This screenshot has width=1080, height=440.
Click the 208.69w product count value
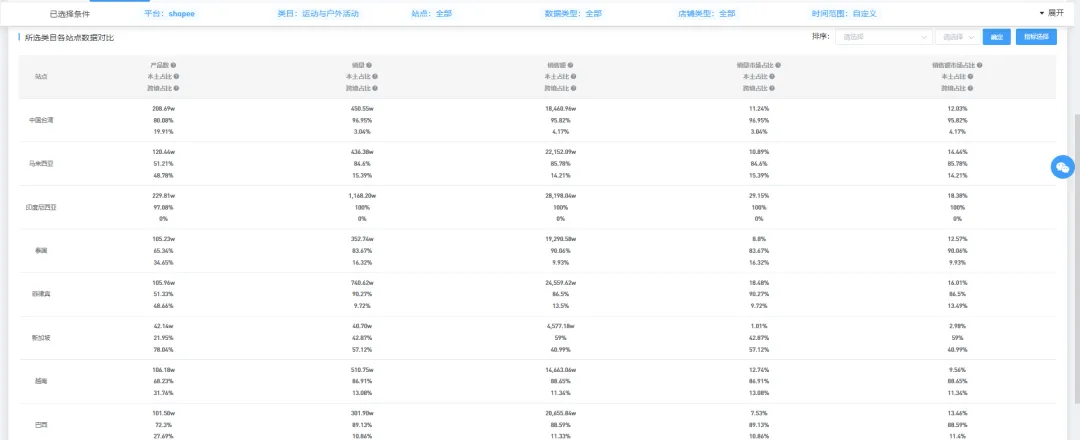164,108
